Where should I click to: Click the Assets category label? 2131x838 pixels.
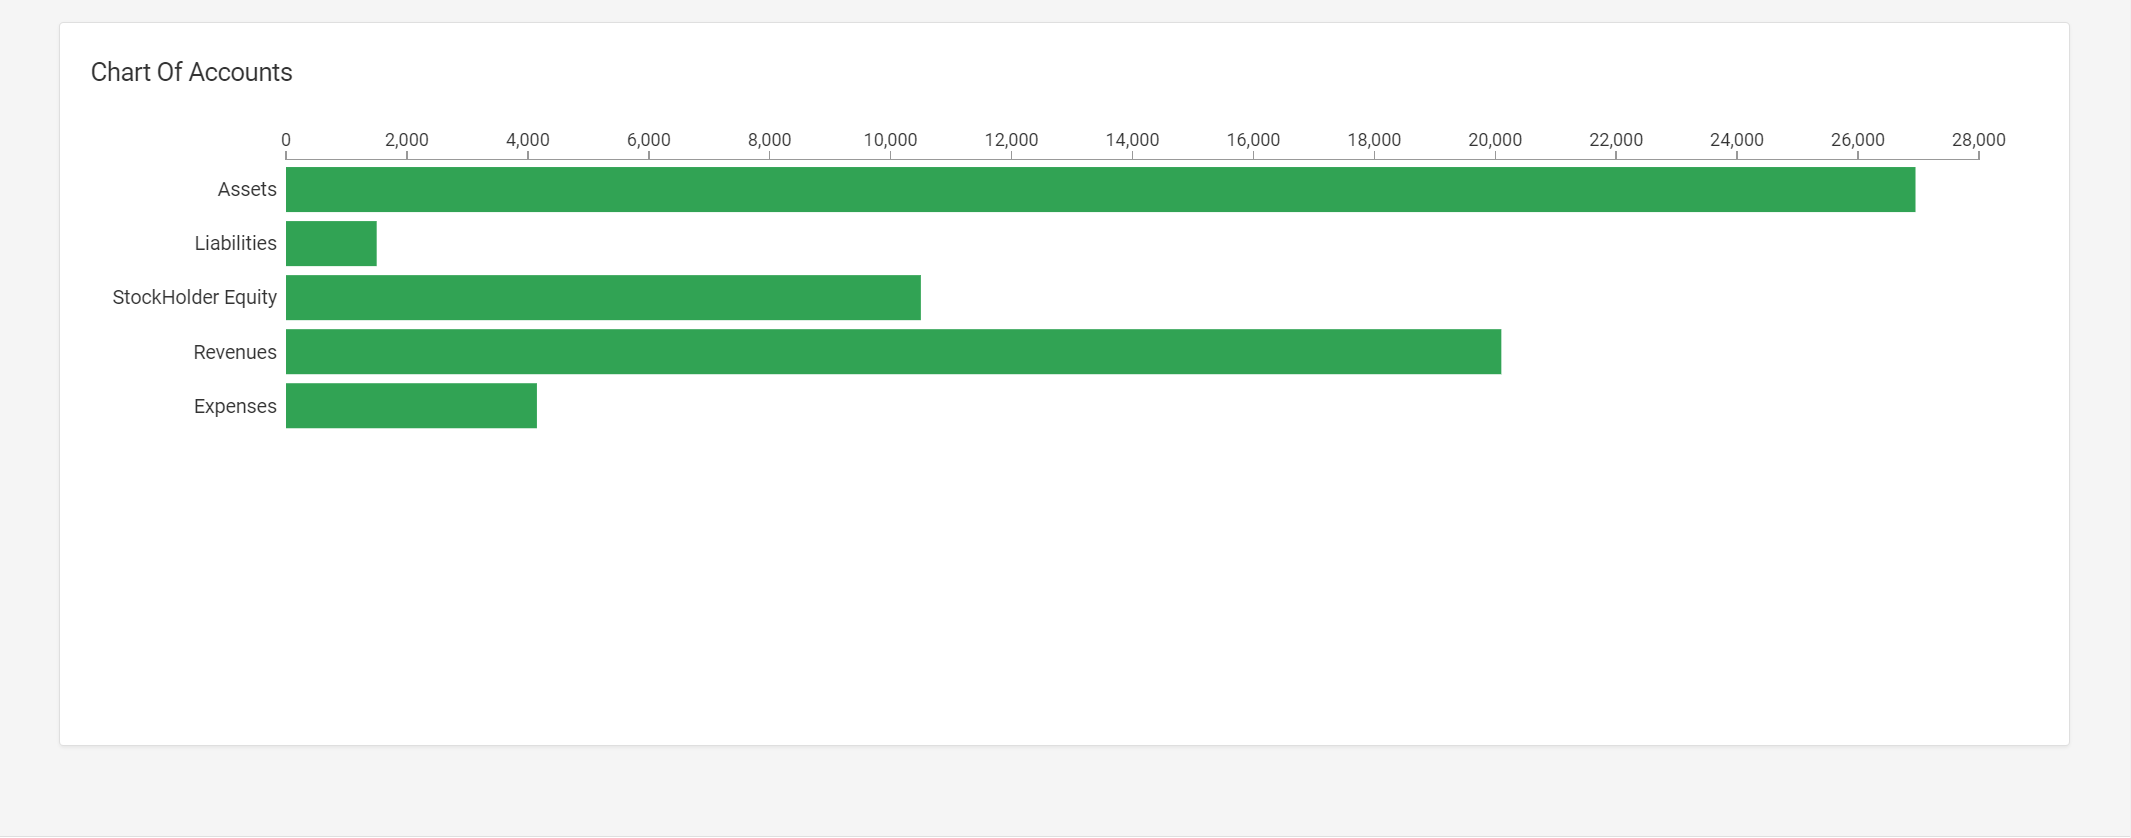click(x=247, y=190)
